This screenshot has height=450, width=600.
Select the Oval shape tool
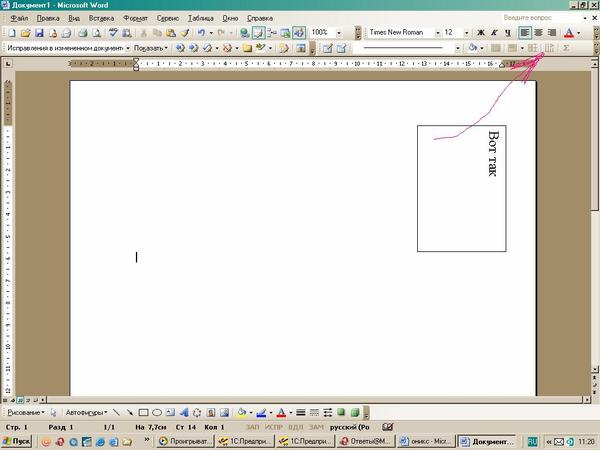157,412
